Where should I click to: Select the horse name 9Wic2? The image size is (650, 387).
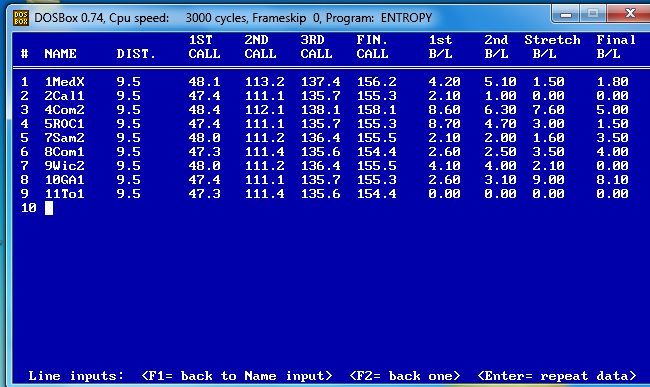click(64, 166)
